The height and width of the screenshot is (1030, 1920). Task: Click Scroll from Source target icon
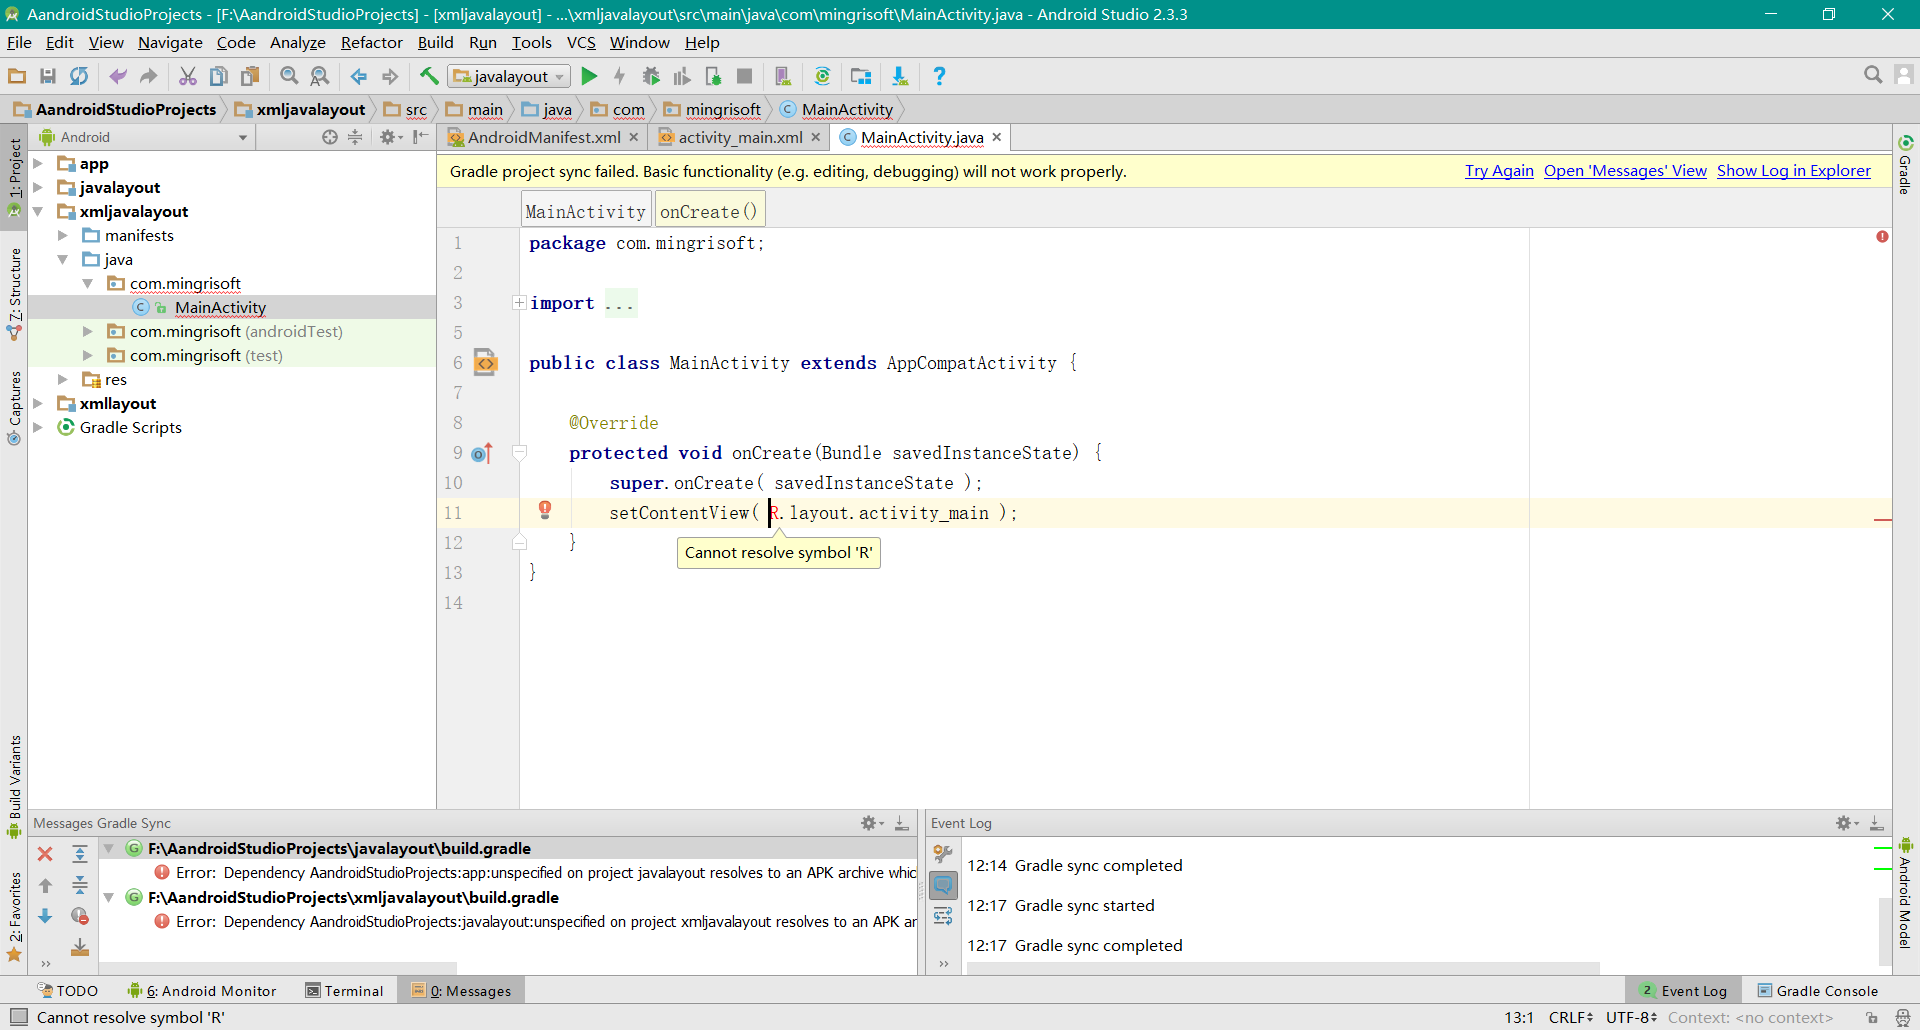click(x=329, y=137)
